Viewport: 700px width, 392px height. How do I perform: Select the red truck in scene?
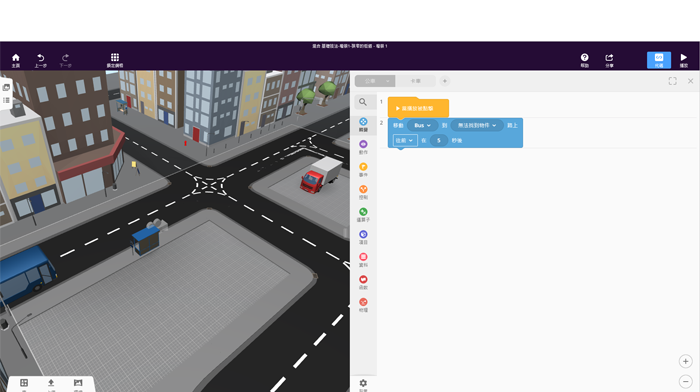tap(321, 175)
